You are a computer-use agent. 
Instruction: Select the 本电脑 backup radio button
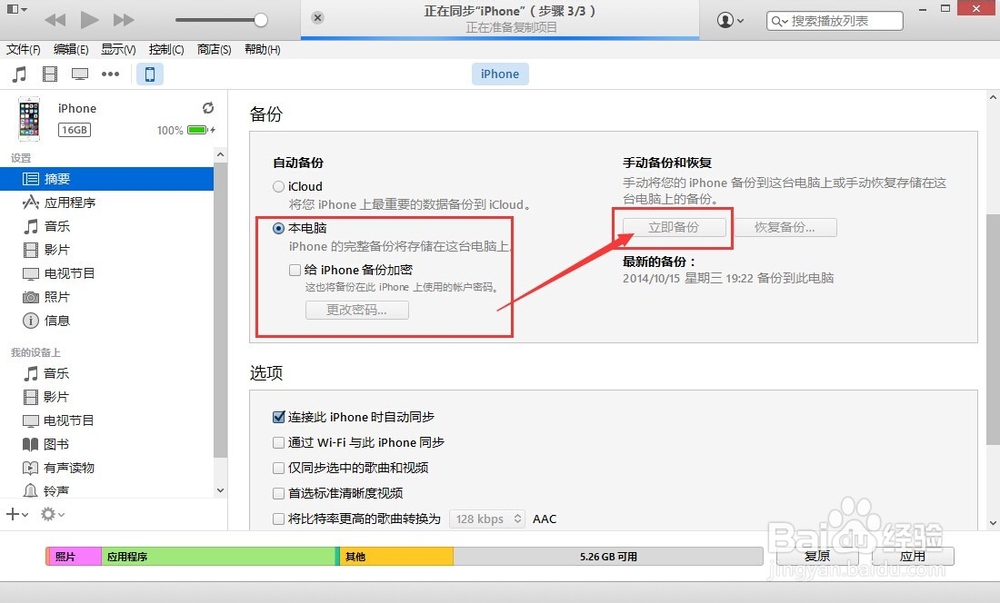(279, 228)
